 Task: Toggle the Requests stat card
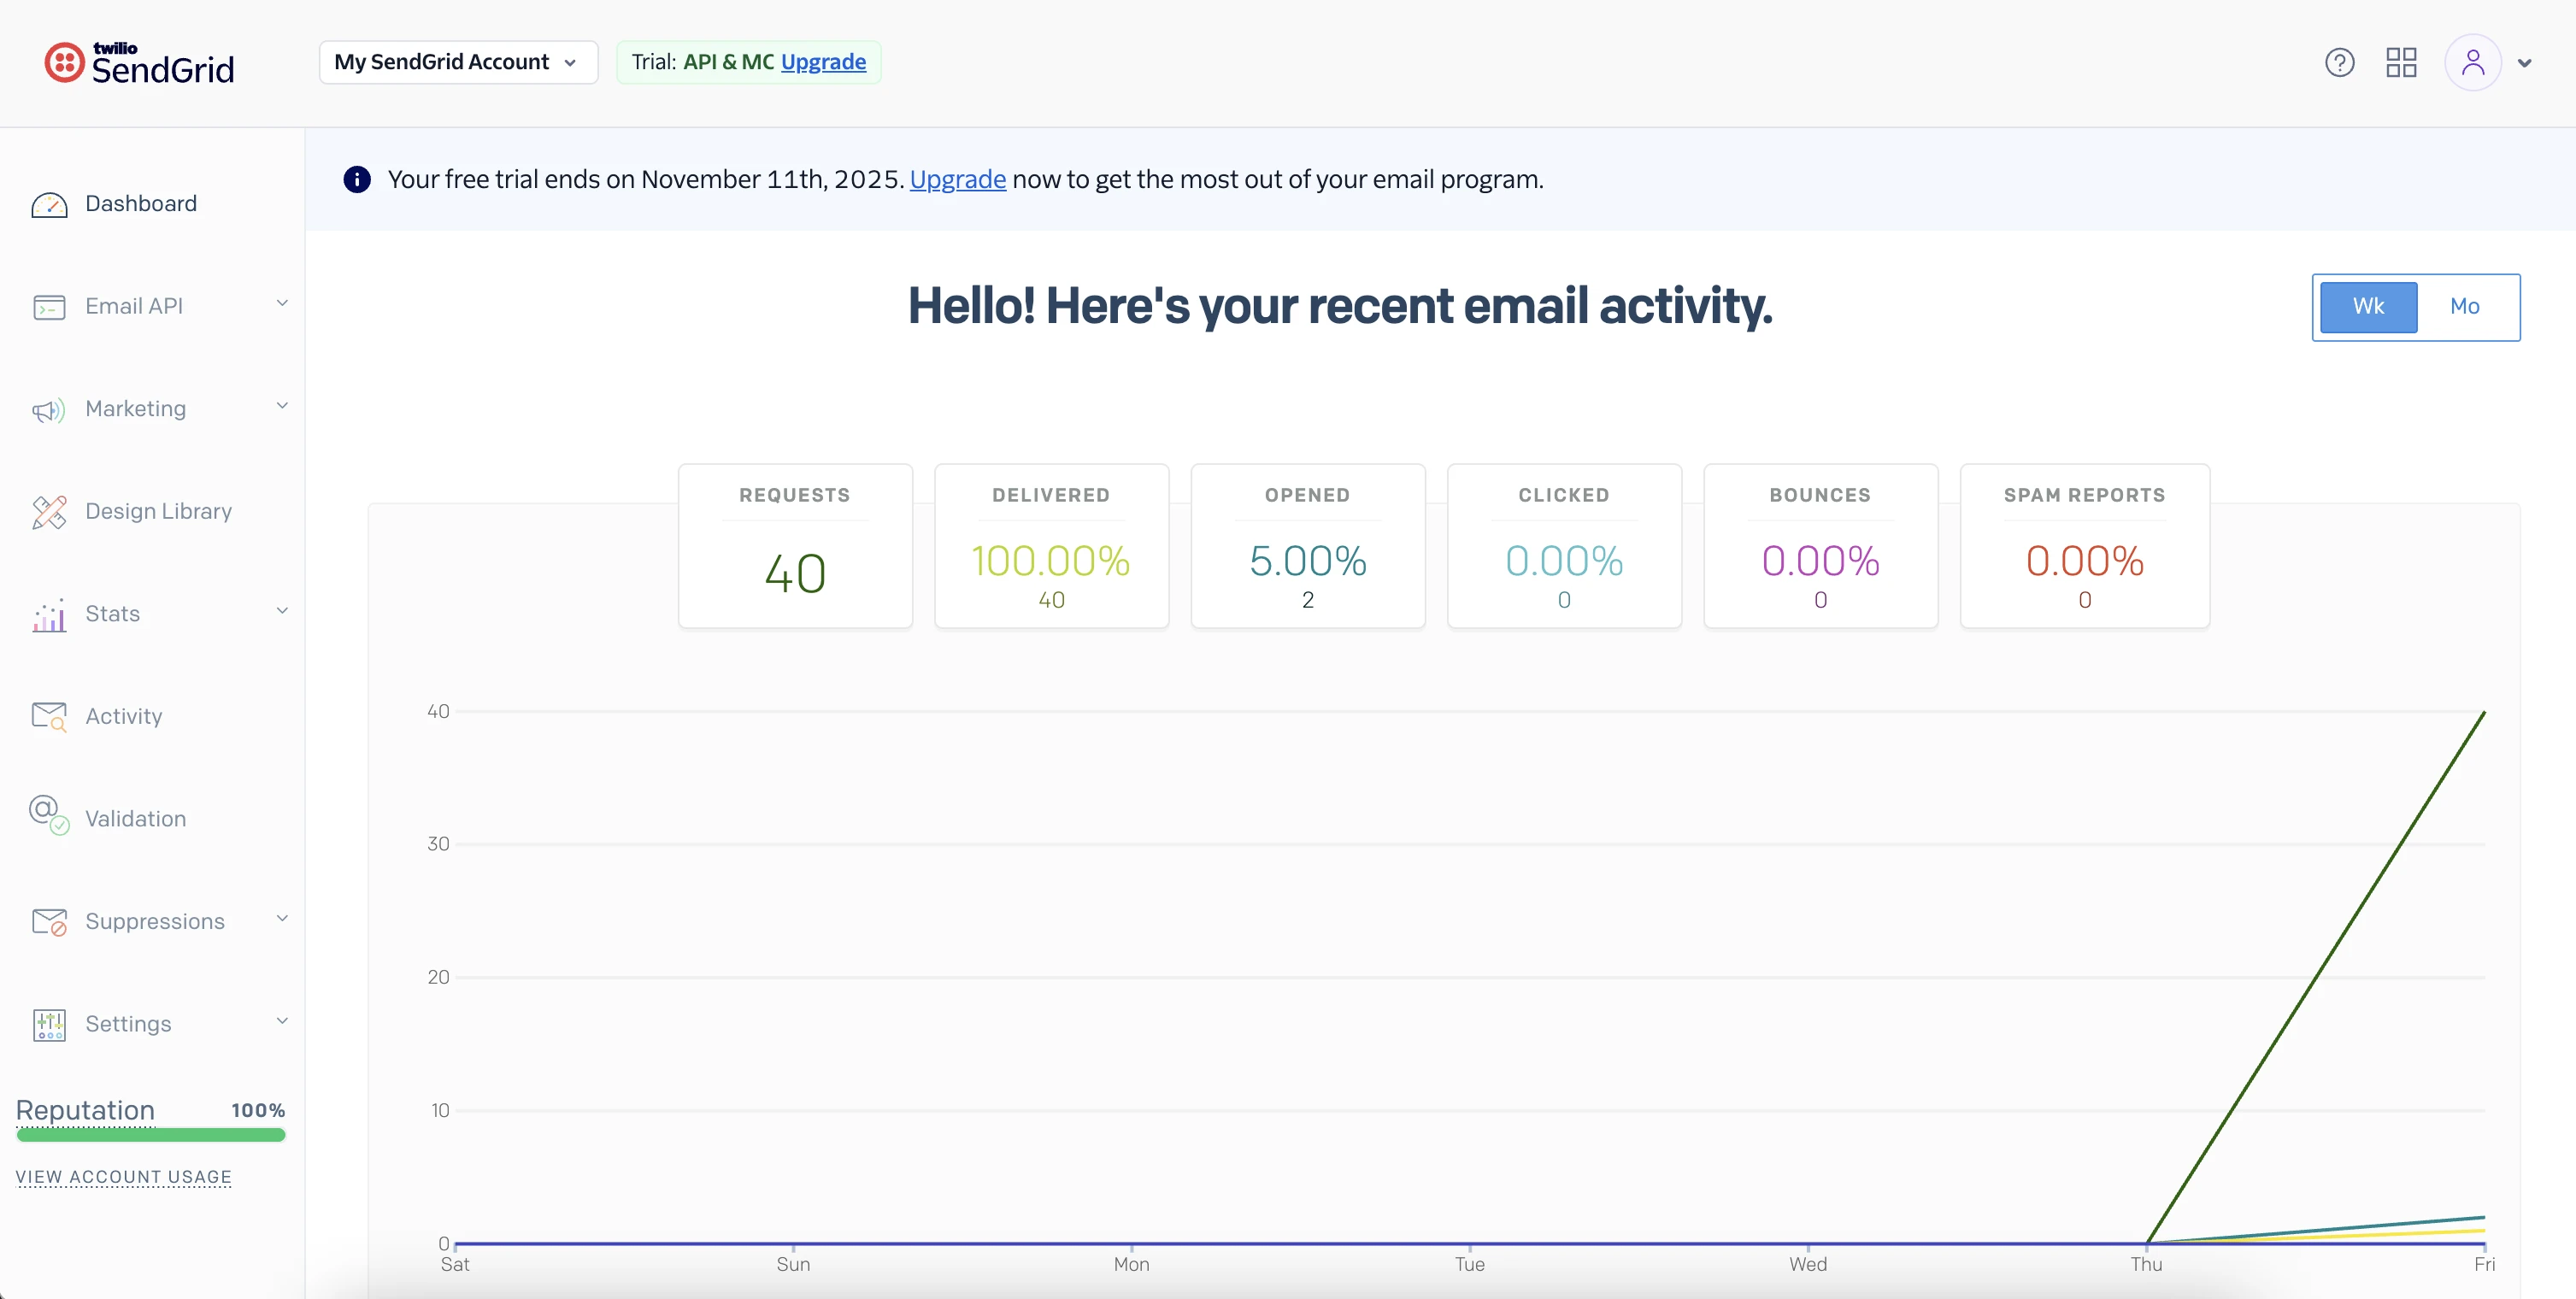(795, 546)
